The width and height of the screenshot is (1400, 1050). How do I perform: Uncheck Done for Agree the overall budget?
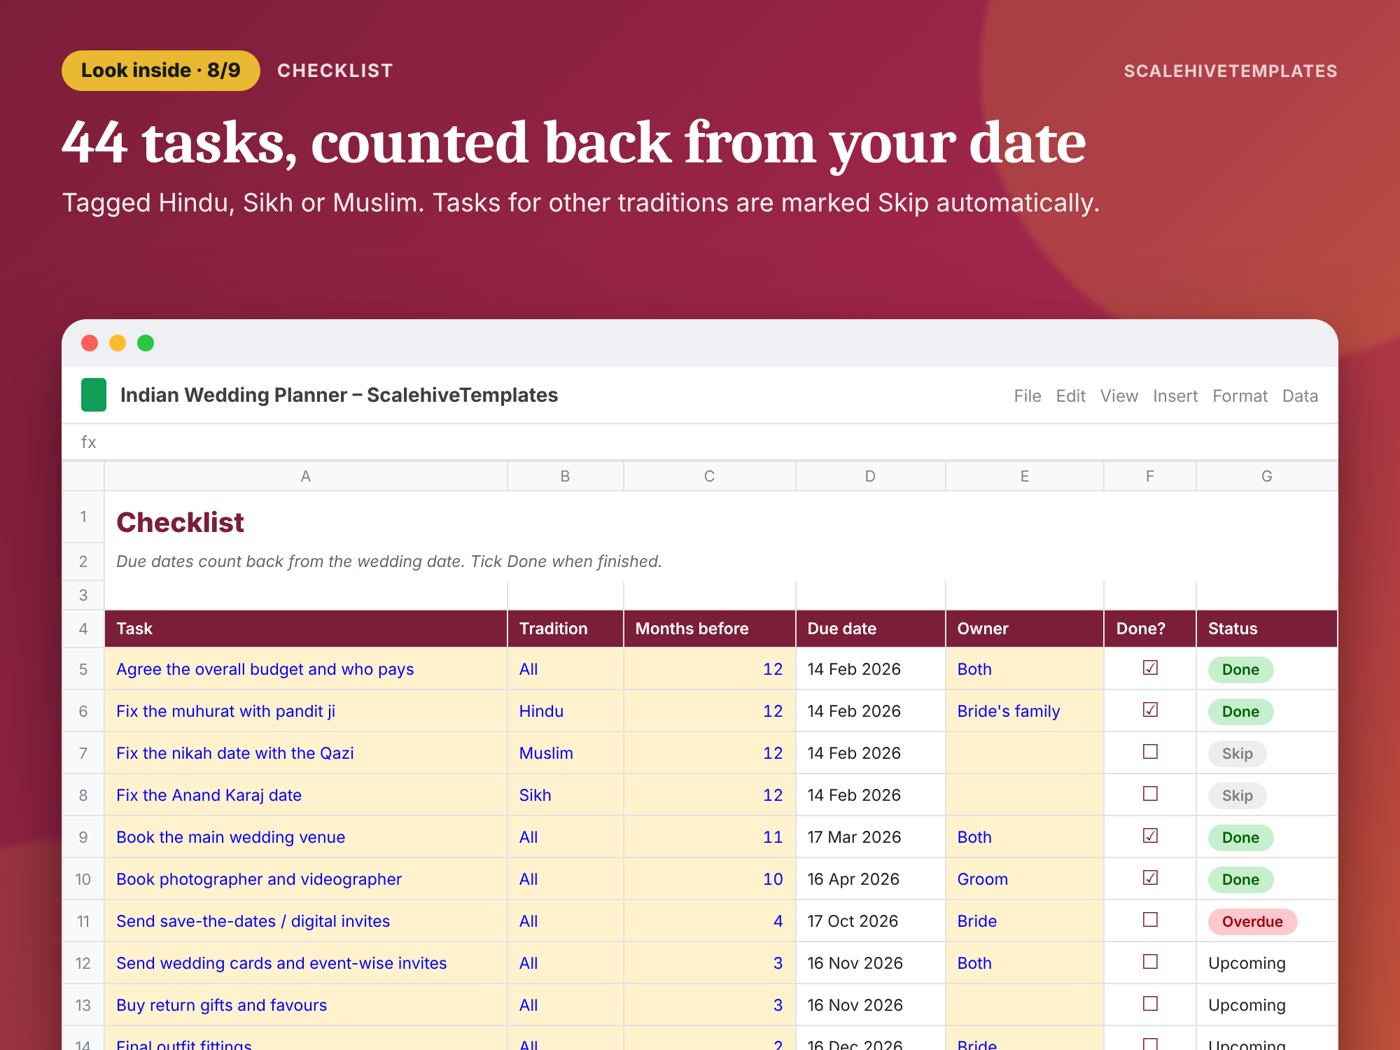[x=1150, y=668]
